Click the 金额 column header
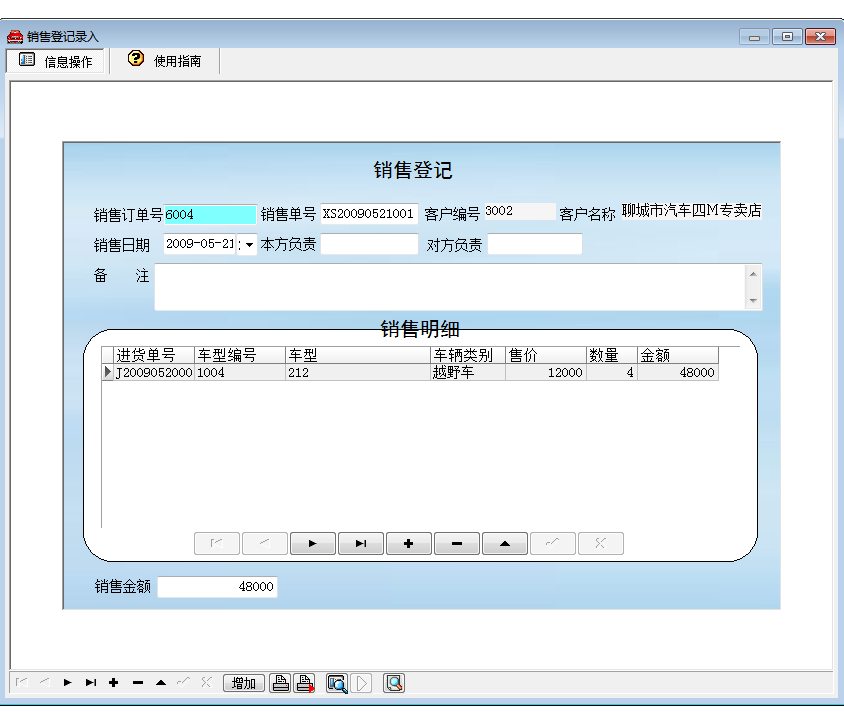The image size is (844, 712). (x=678, y=355)
